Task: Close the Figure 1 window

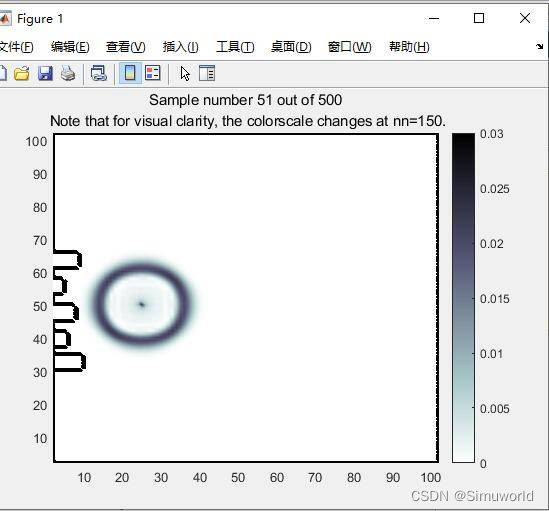Action: (x=524, y=18)
